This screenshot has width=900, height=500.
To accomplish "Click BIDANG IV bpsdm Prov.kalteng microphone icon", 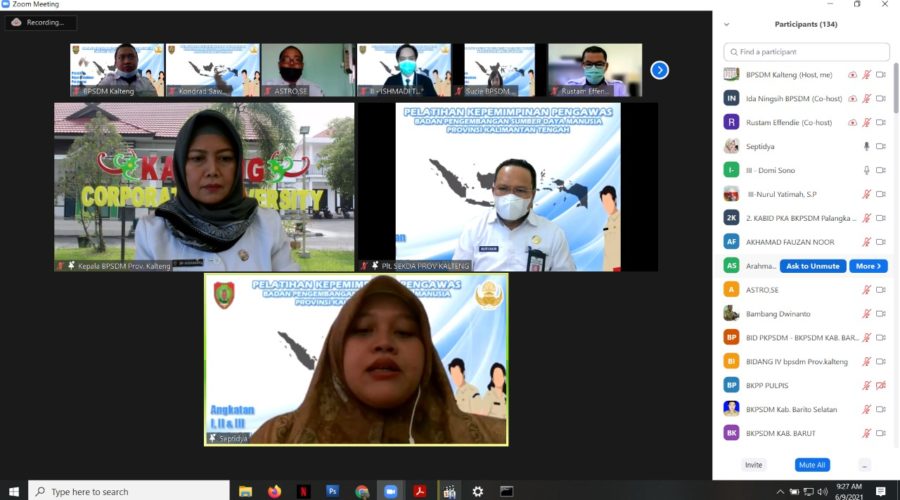I will click(x=867, y=362).
